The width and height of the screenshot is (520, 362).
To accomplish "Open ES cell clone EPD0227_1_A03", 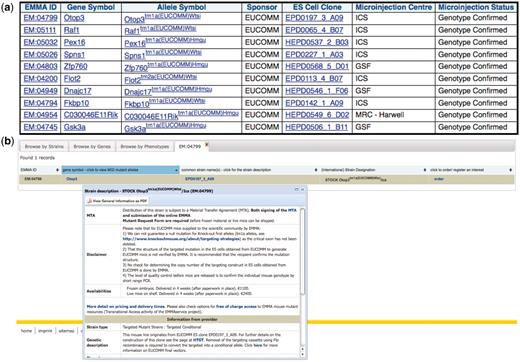I will tap(314, 54).
